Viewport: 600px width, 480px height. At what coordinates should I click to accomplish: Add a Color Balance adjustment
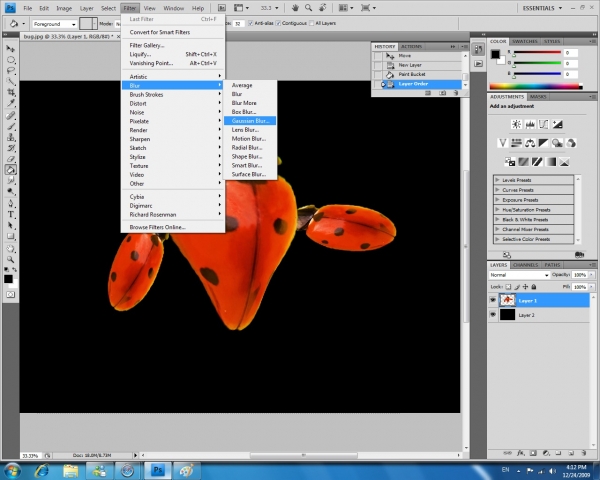coord(530,143)
